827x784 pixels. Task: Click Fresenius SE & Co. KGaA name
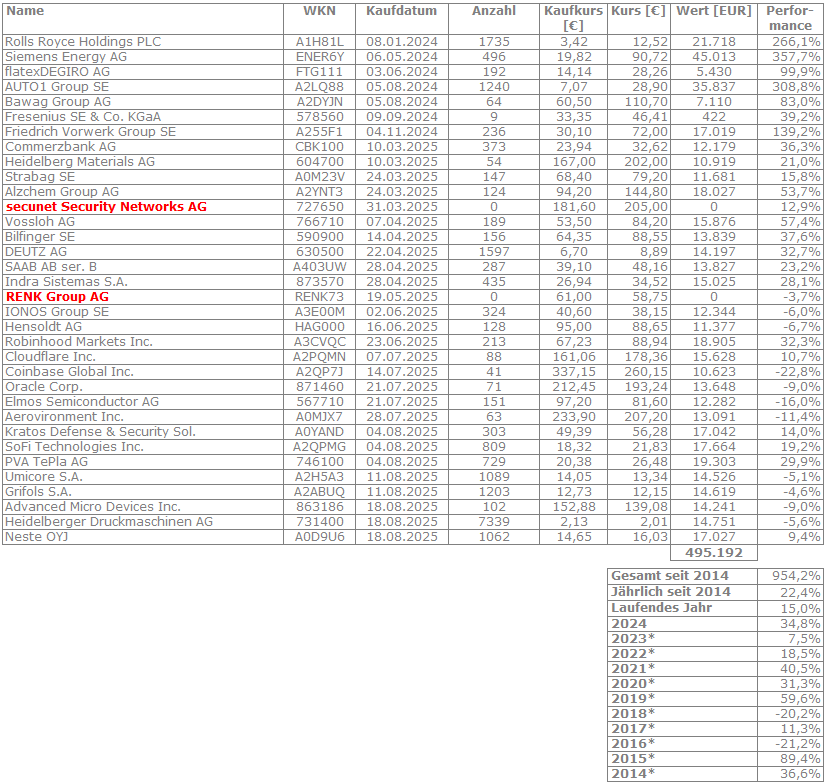pos(83,117)
